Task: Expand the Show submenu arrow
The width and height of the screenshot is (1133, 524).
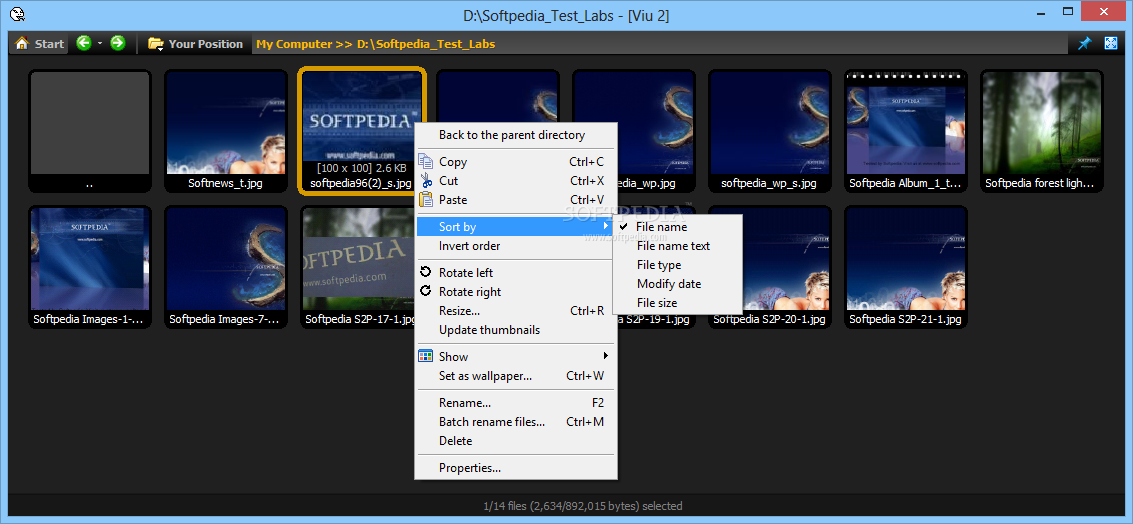Action: coord(606,356)
